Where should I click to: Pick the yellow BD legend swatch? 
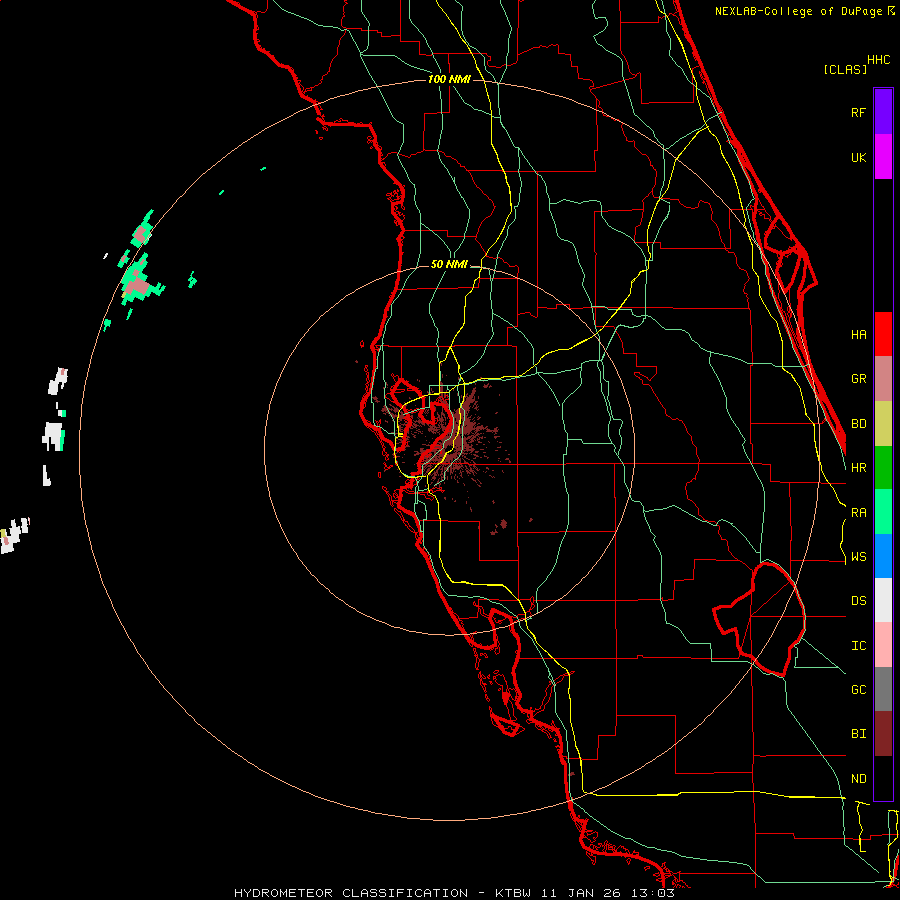coord(883,424)
